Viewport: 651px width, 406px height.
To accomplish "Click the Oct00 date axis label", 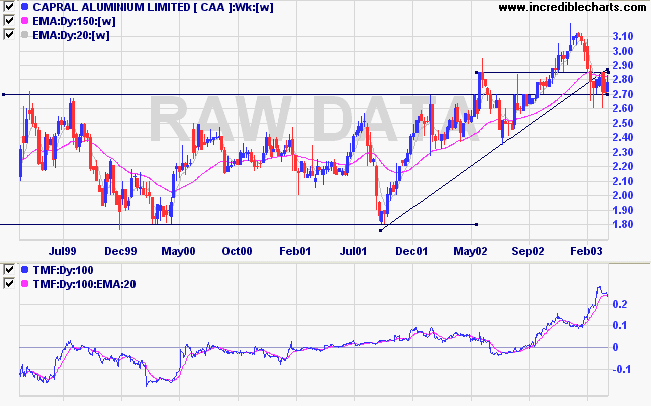I will 237,251.
